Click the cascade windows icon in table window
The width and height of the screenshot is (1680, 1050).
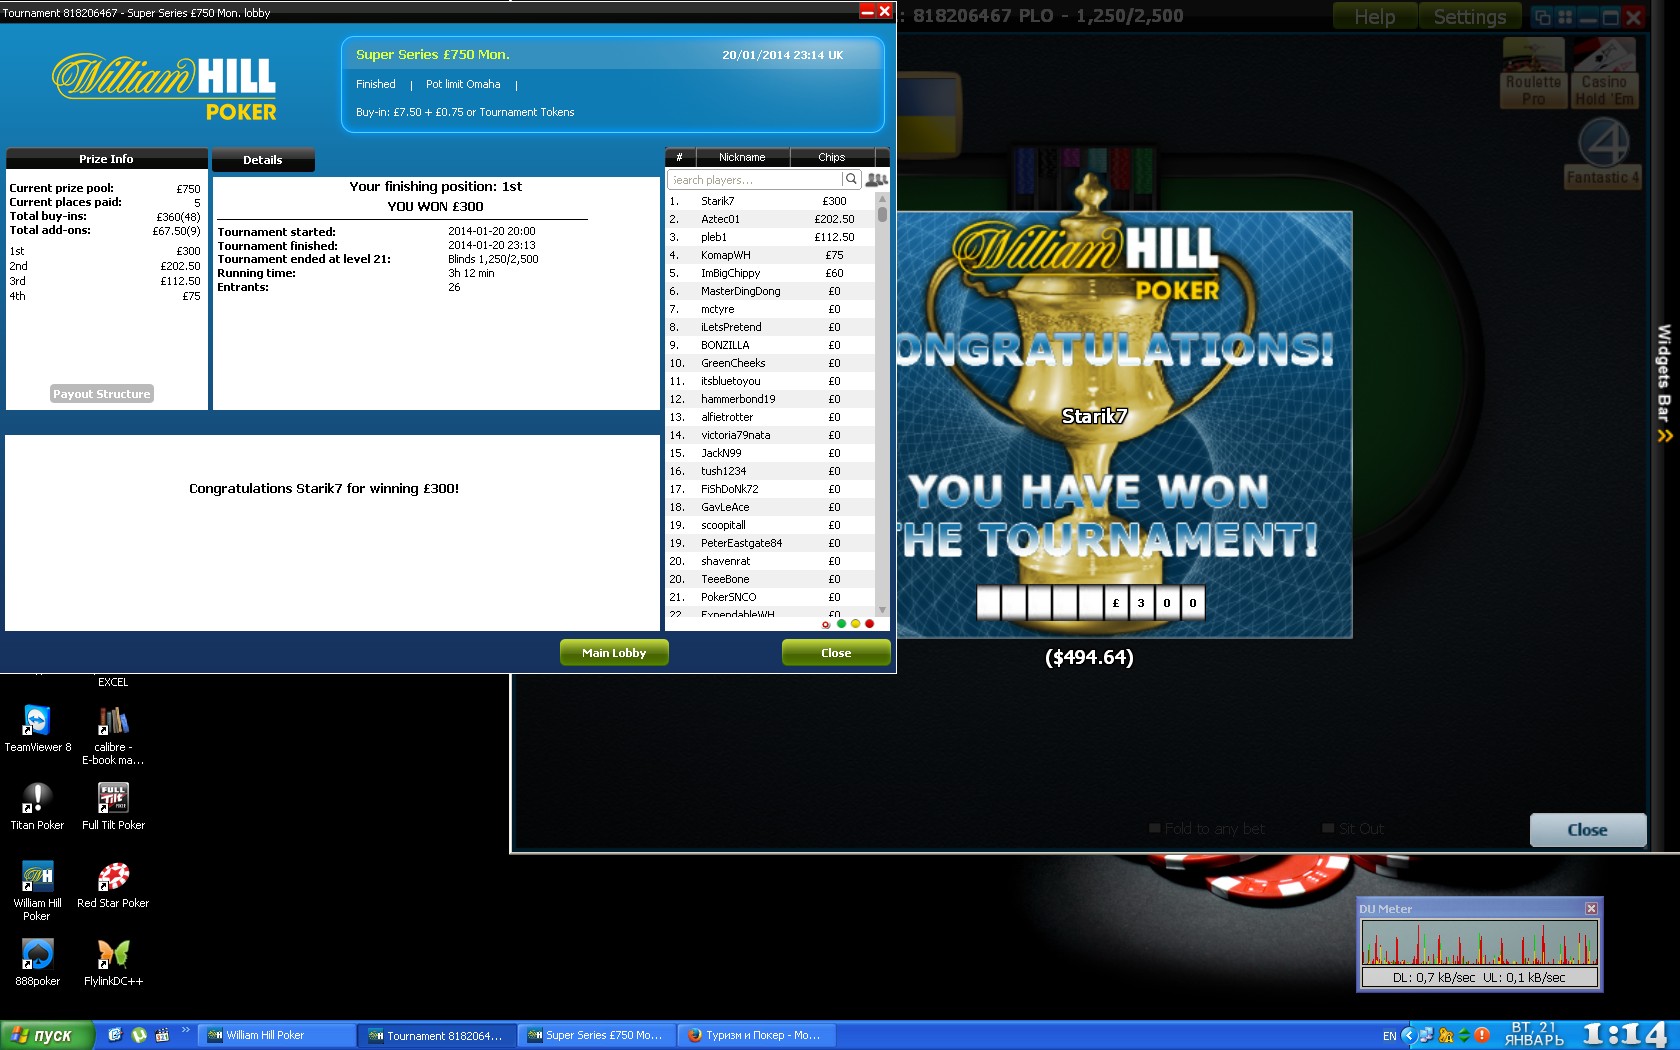point(1542,17)
